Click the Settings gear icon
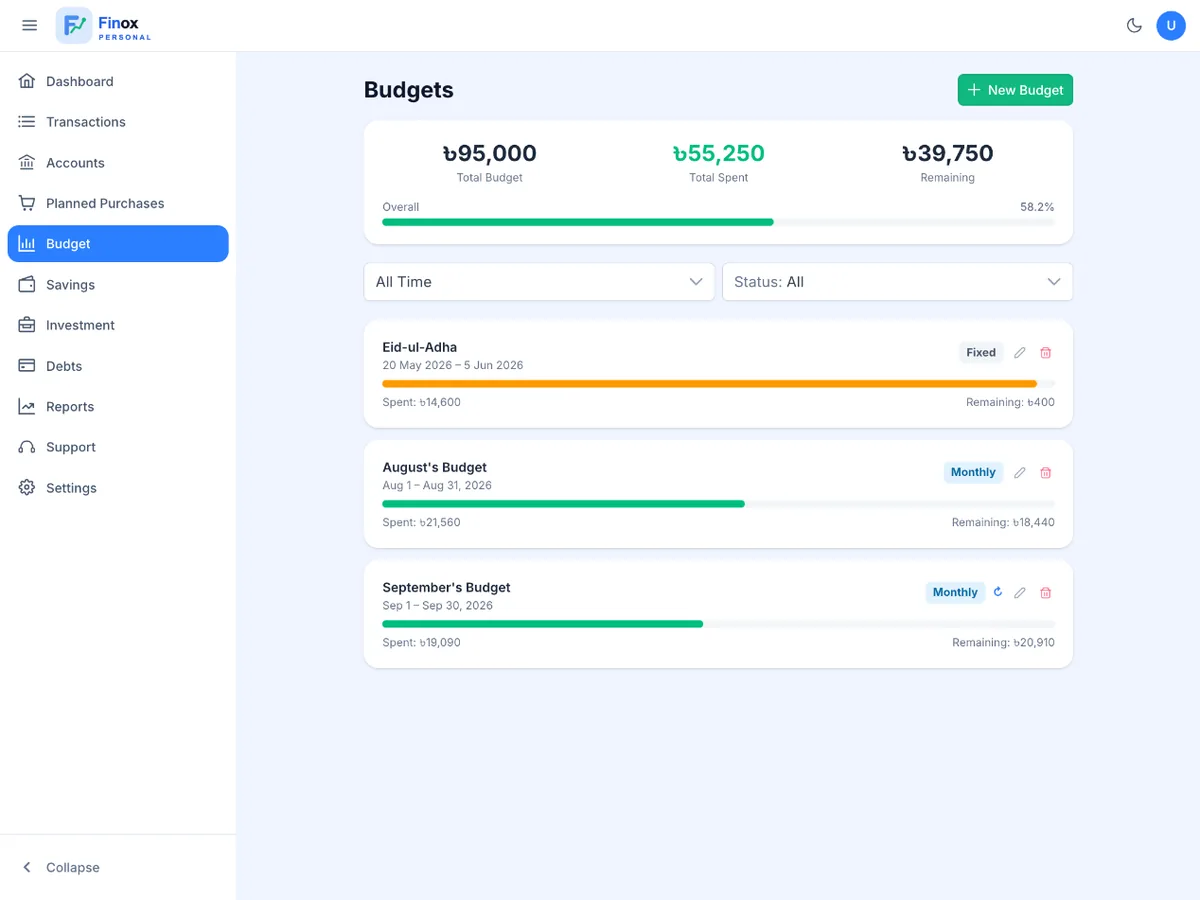The width and height of the screenshot is (1200, 900). click(x=27, y=488)
